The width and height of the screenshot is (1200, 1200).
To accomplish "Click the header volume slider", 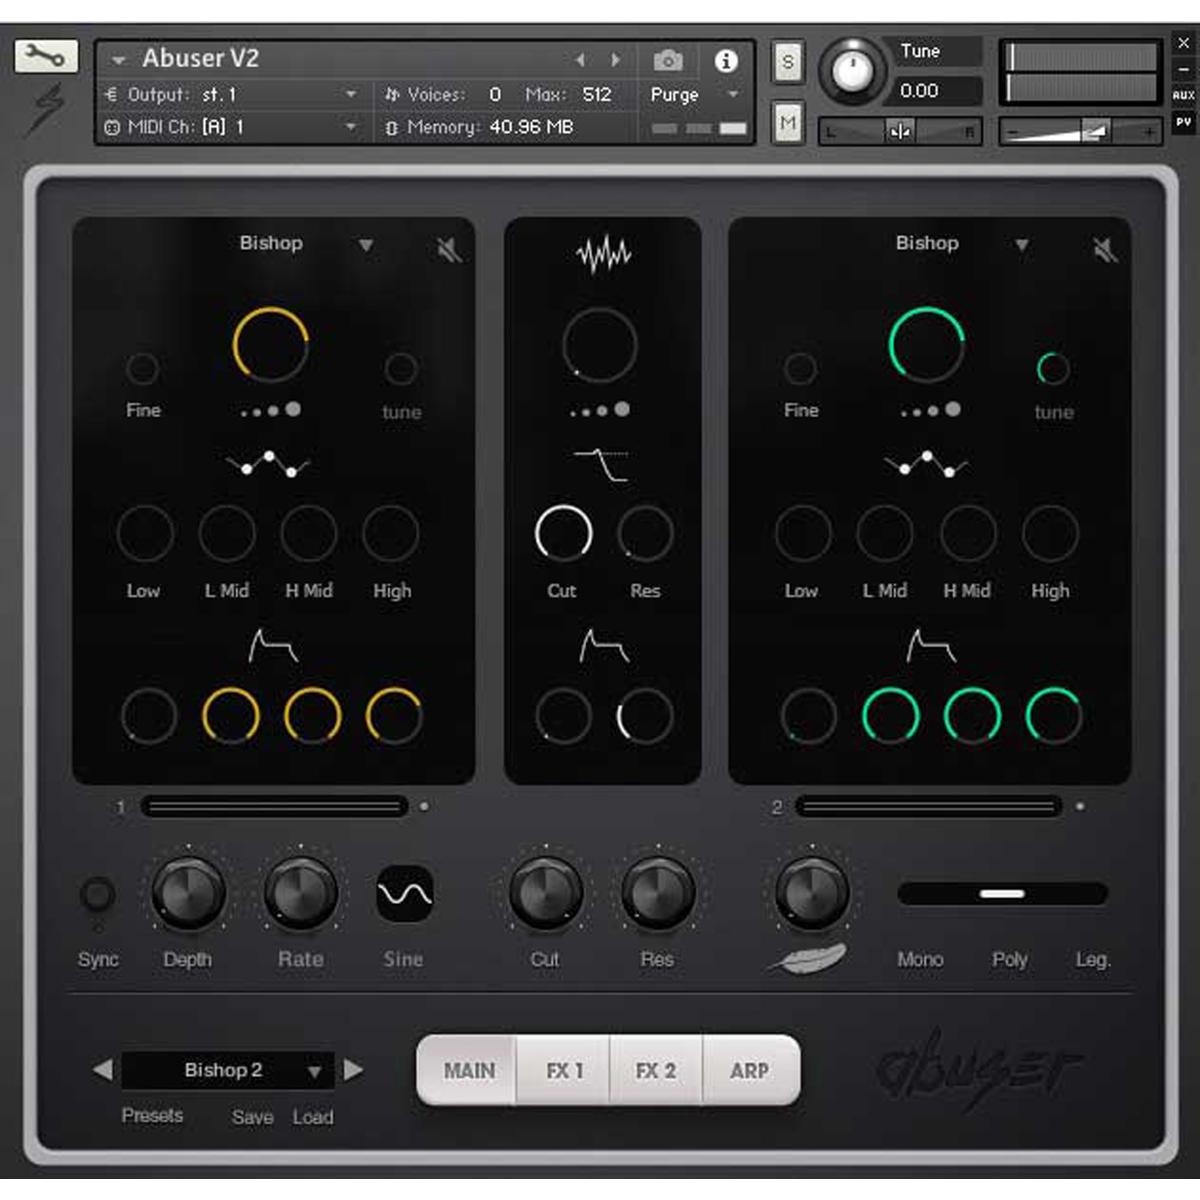I will pyautogui.click(x=1080, y=131).
